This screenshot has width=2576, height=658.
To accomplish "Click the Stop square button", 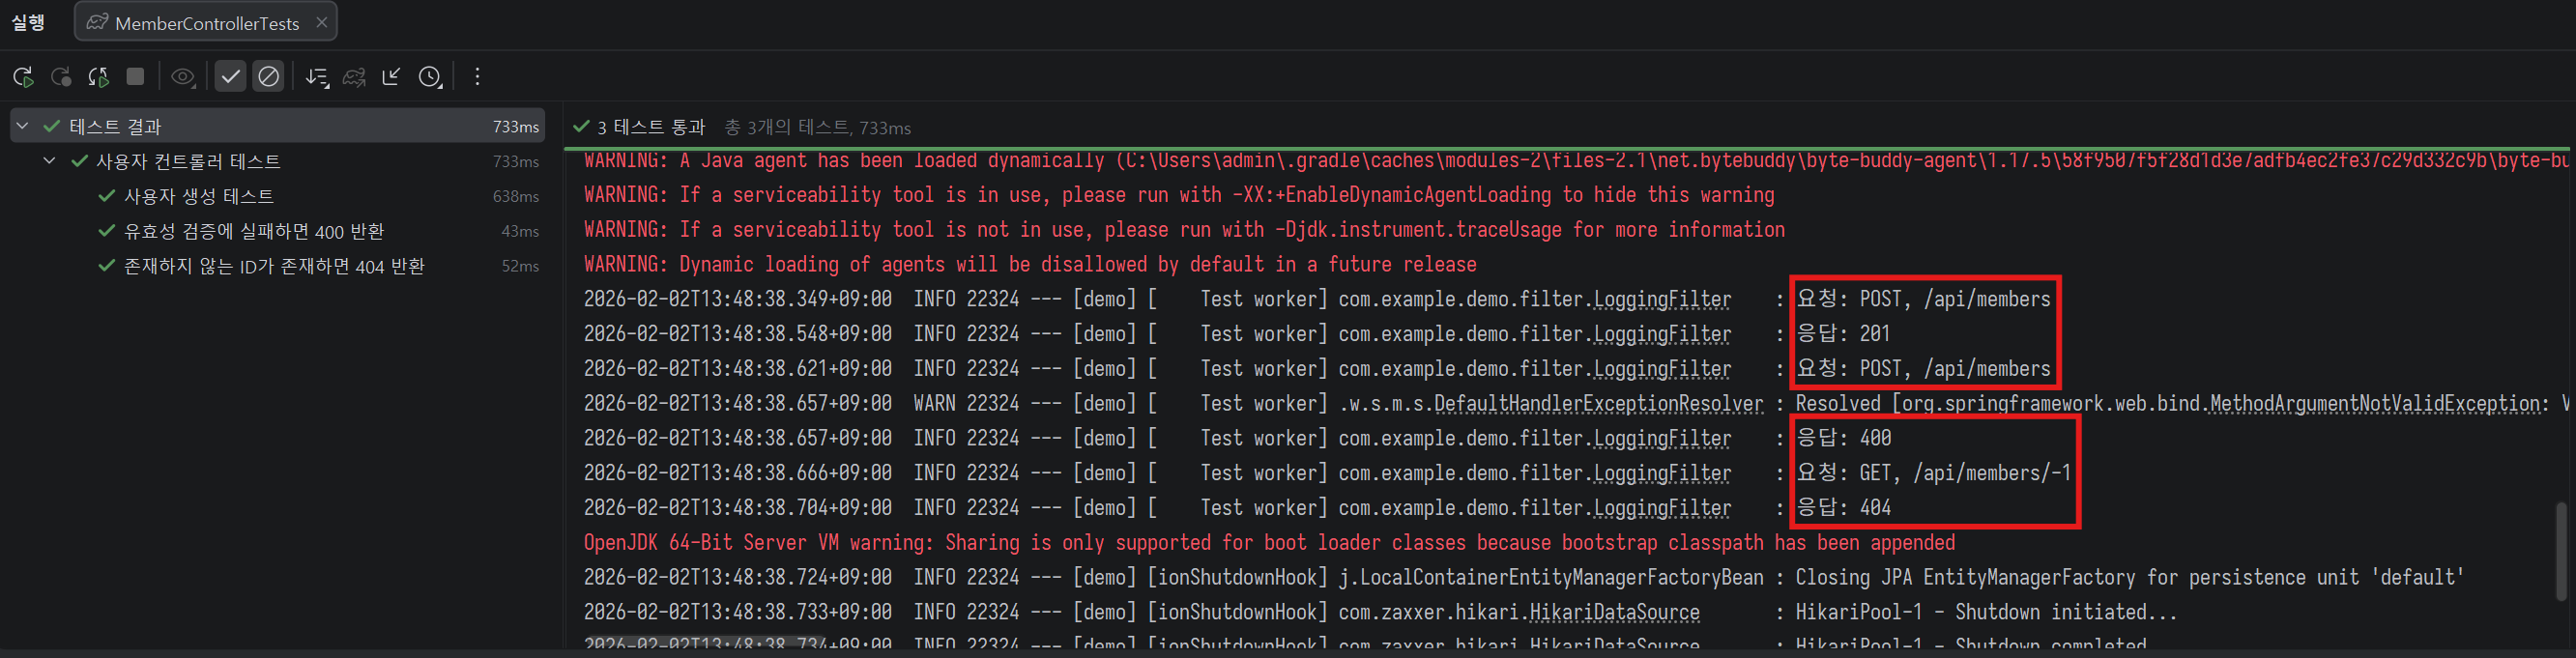I will [x=135, y=77].
